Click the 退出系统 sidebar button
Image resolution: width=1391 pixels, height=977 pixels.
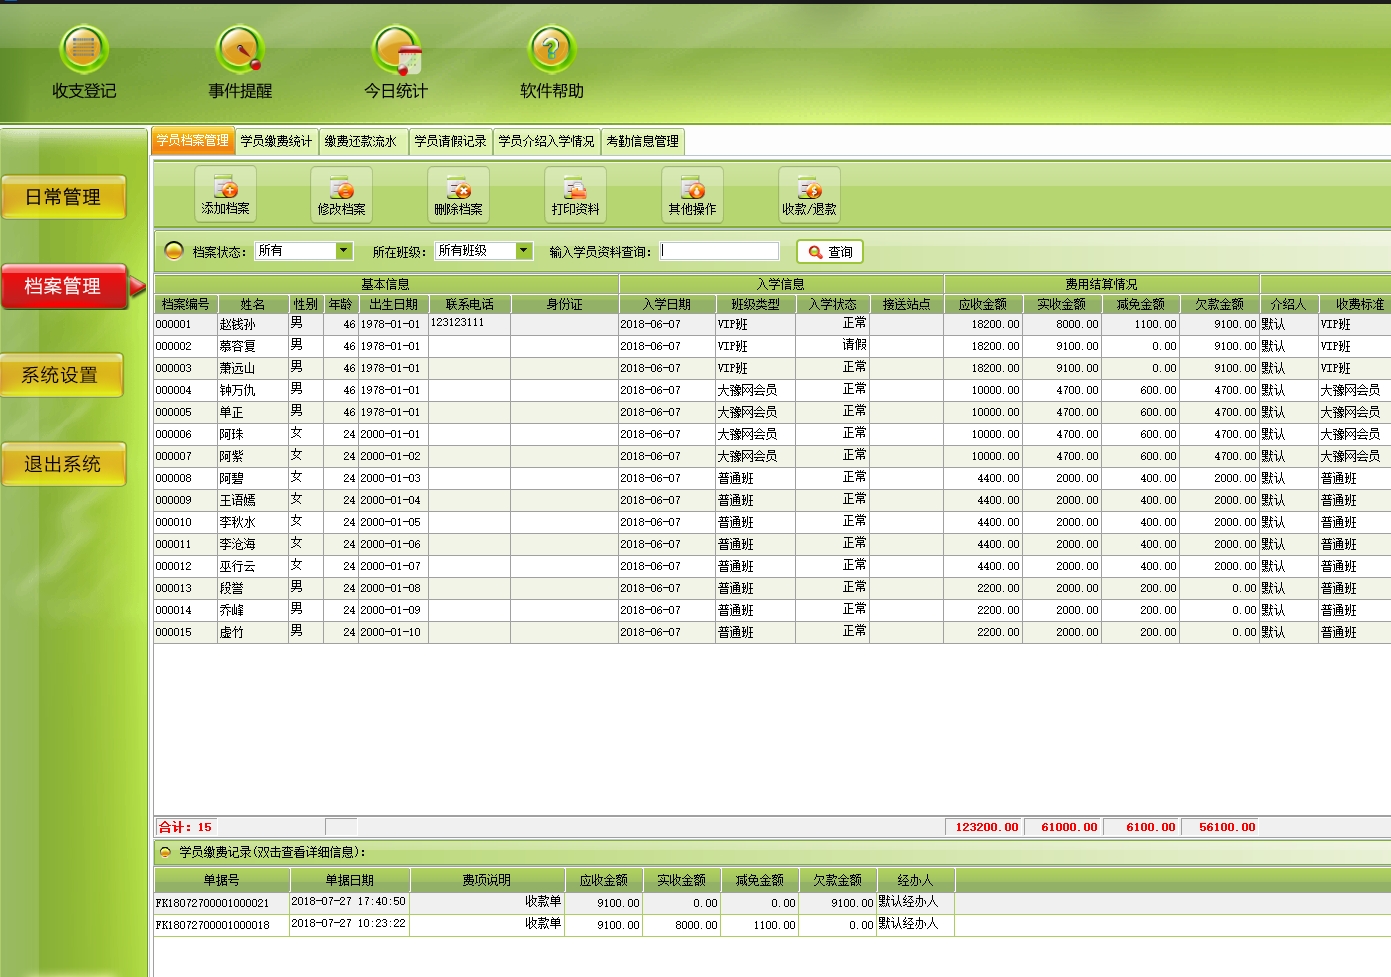click(x=64, y=464)
